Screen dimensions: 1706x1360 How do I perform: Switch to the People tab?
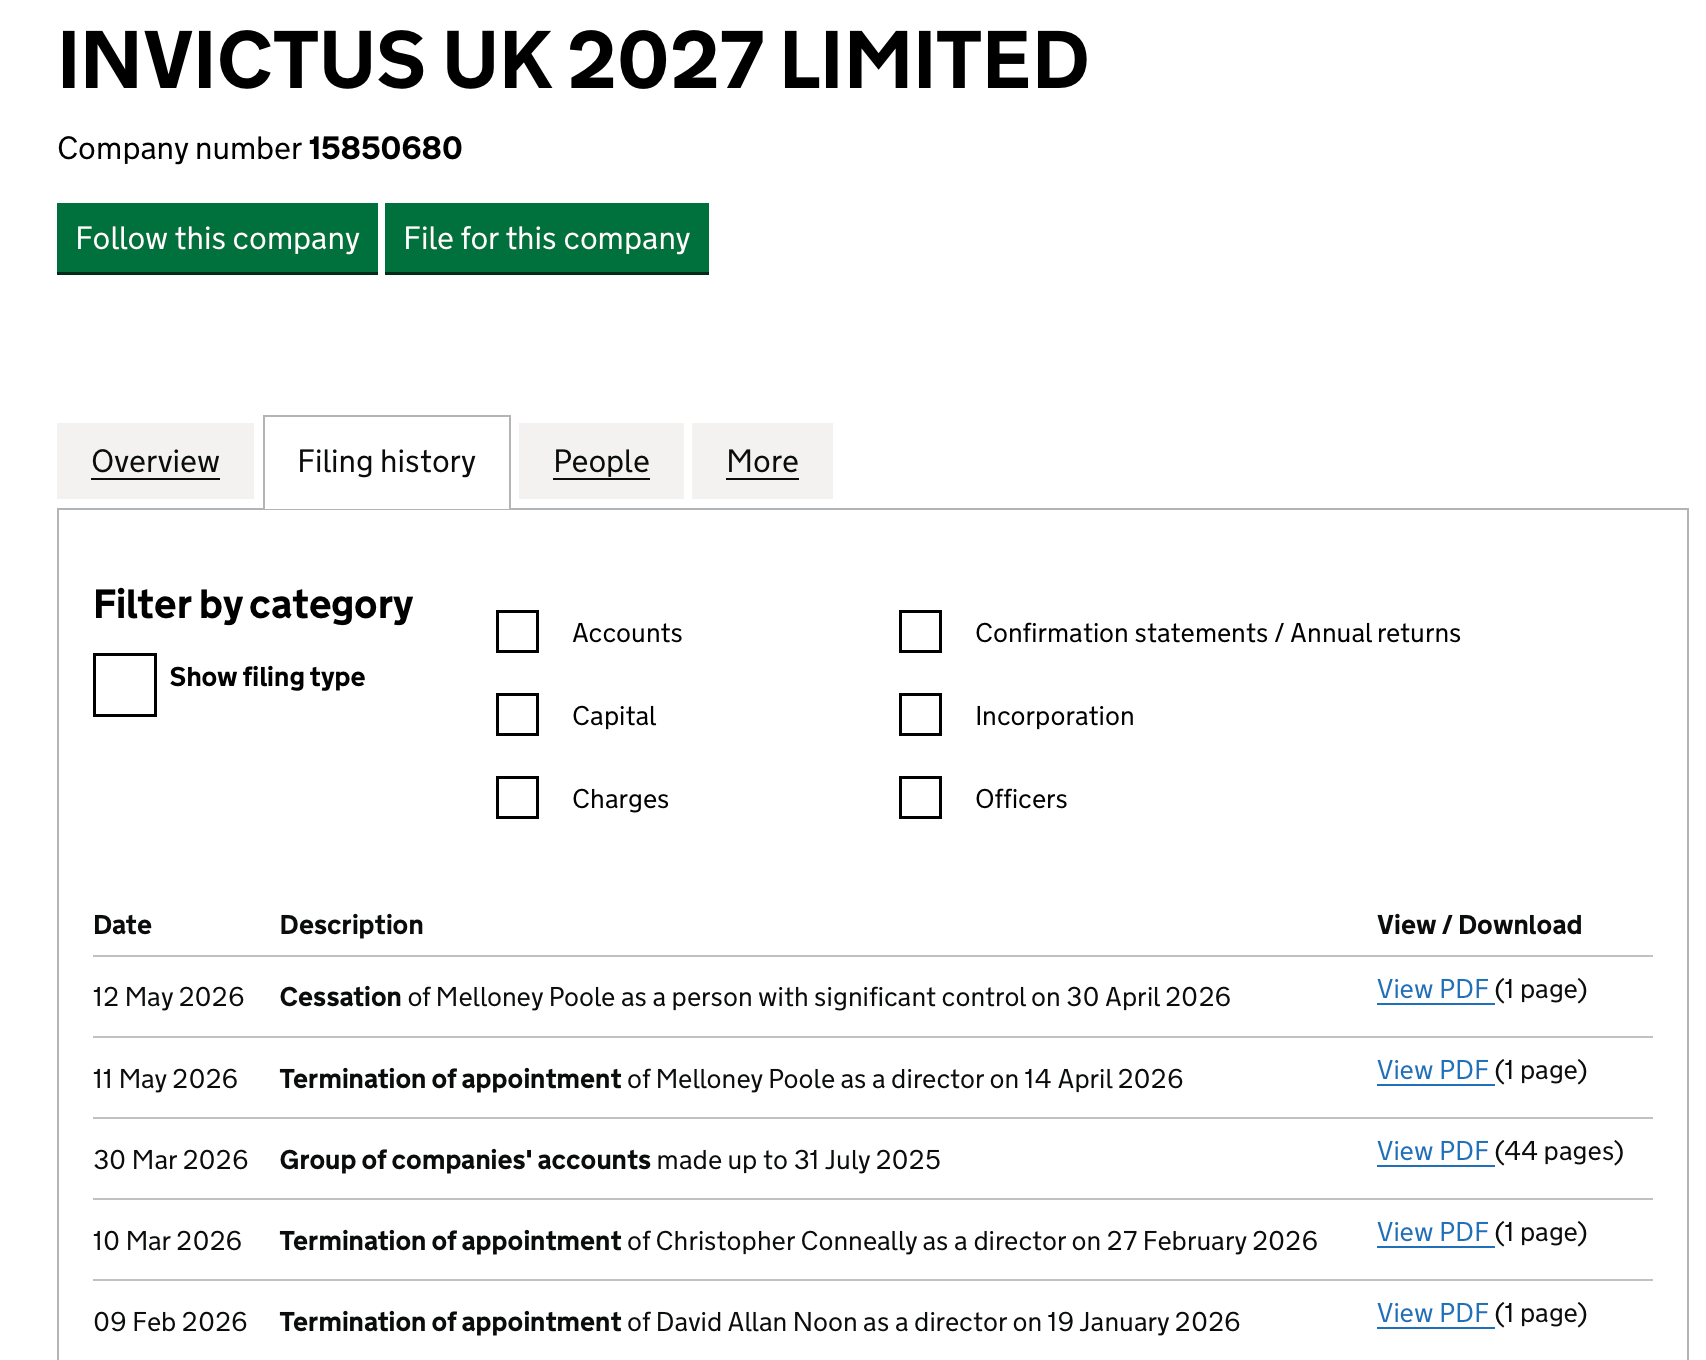601,461
